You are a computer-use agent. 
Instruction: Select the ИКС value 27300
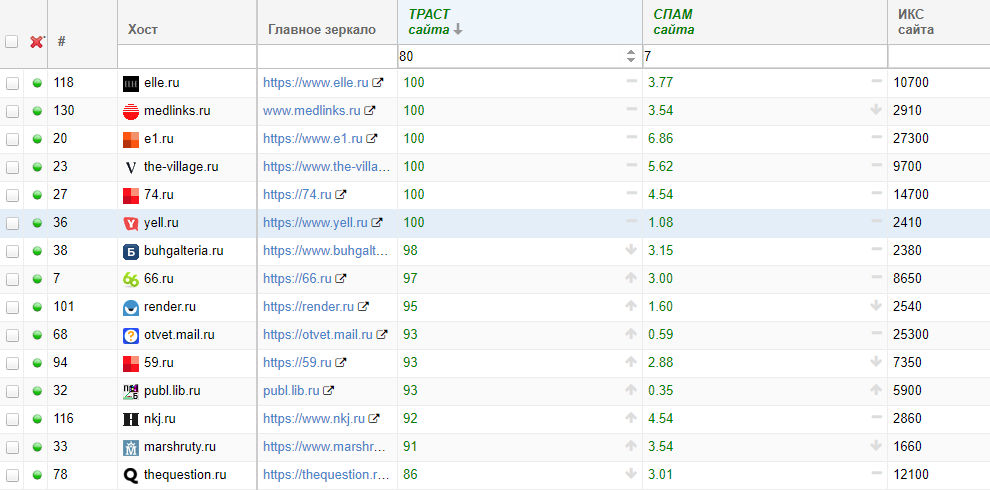tap(910, 138)
